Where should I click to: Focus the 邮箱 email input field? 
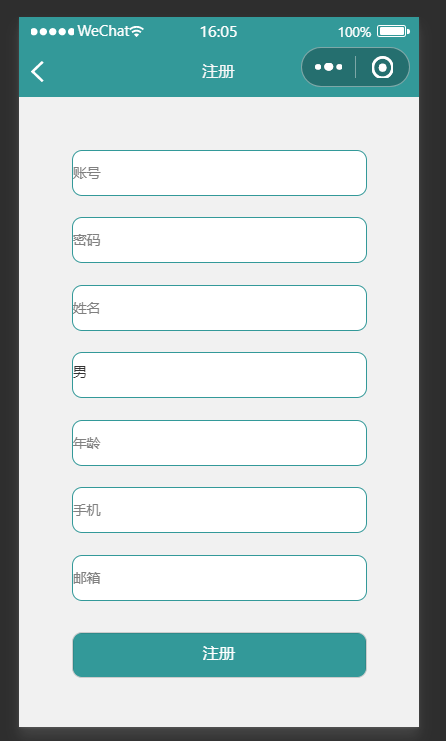pos(219,578)
